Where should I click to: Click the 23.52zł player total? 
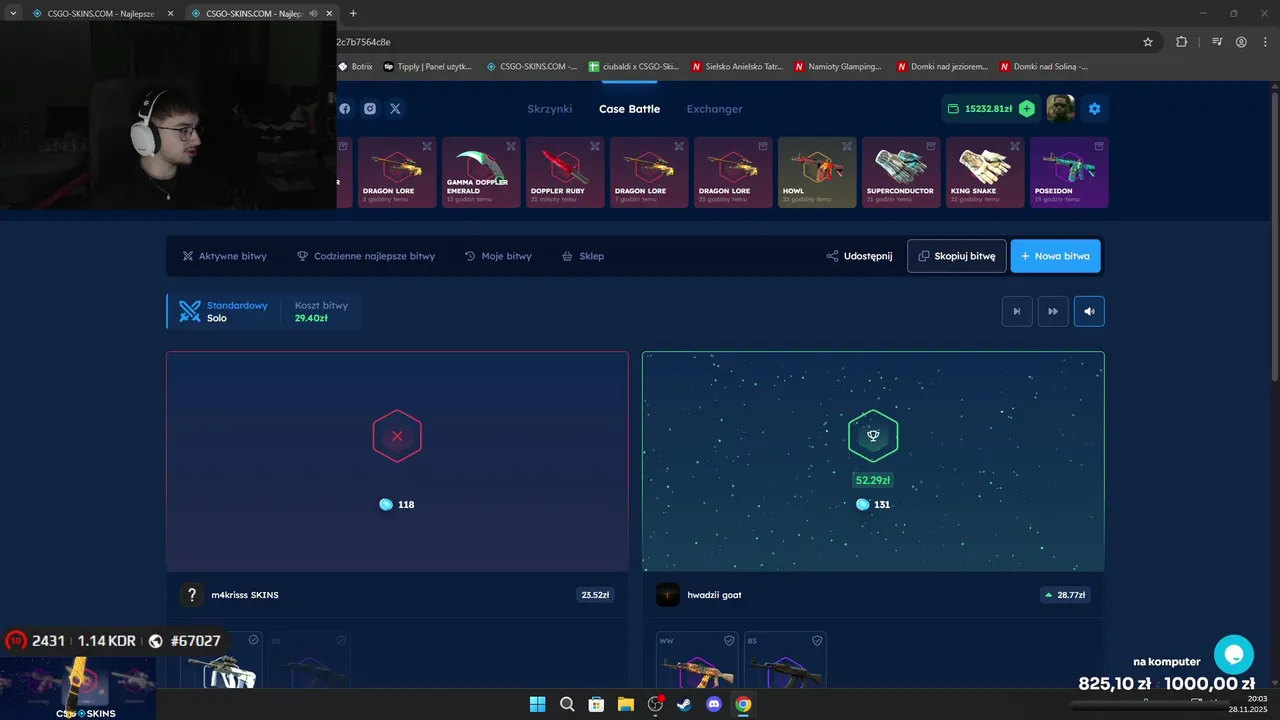coord(595,595)
